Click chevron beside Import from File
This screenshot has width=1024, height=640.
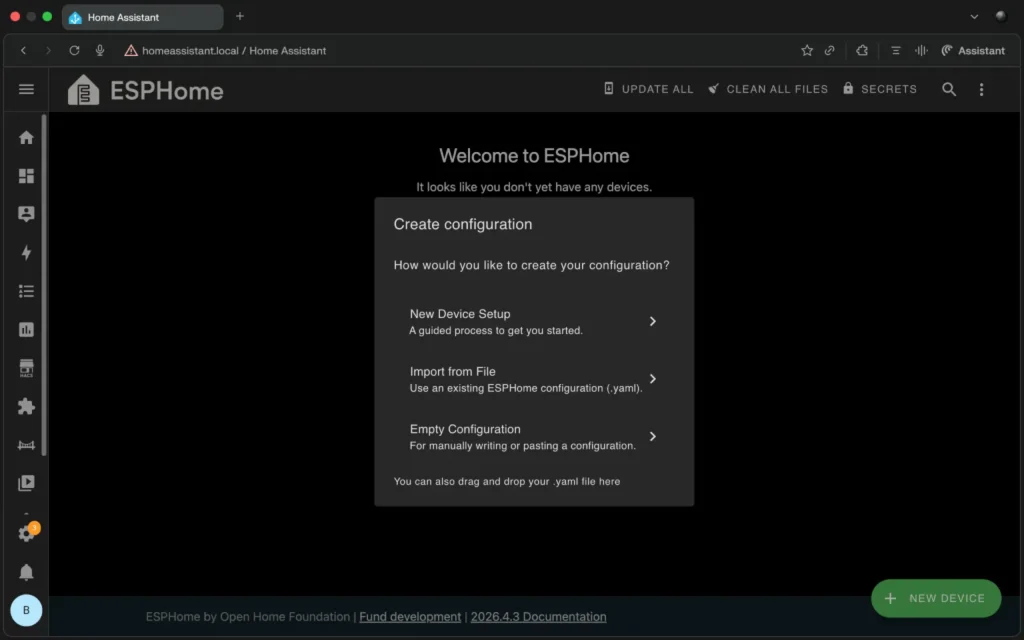click(652, 379)
